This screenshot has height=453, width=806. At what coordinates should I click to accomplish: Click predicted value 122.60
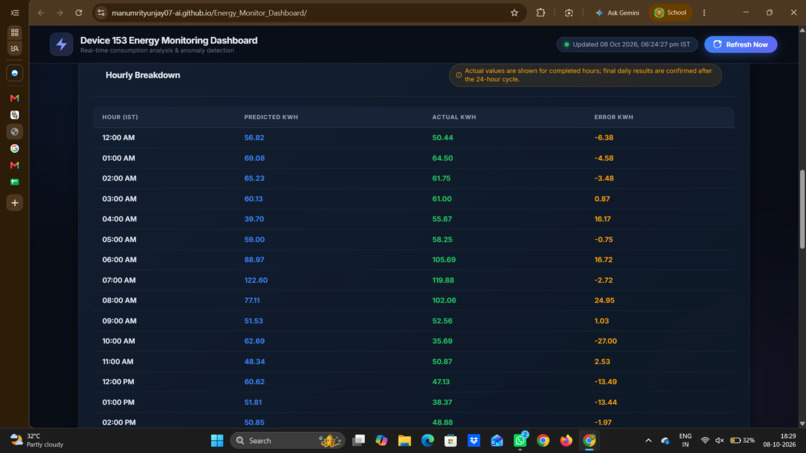(255, 280)
